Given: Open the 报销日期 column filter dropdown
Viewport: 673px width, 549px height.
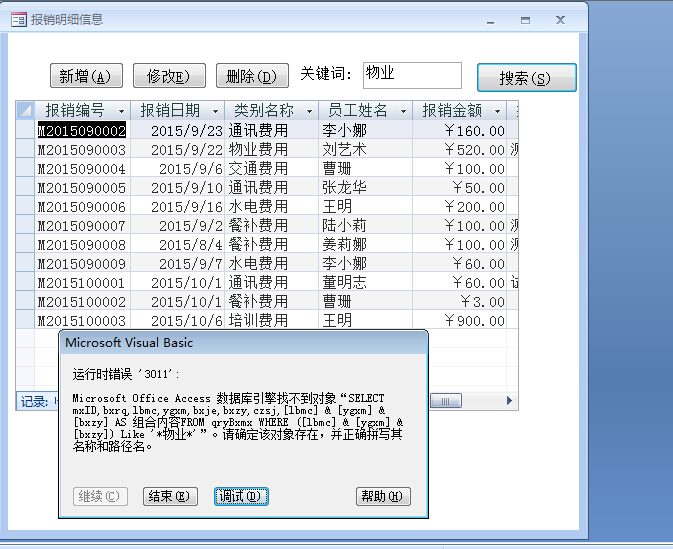Looking at the screenshot, I should pos(216,111).
